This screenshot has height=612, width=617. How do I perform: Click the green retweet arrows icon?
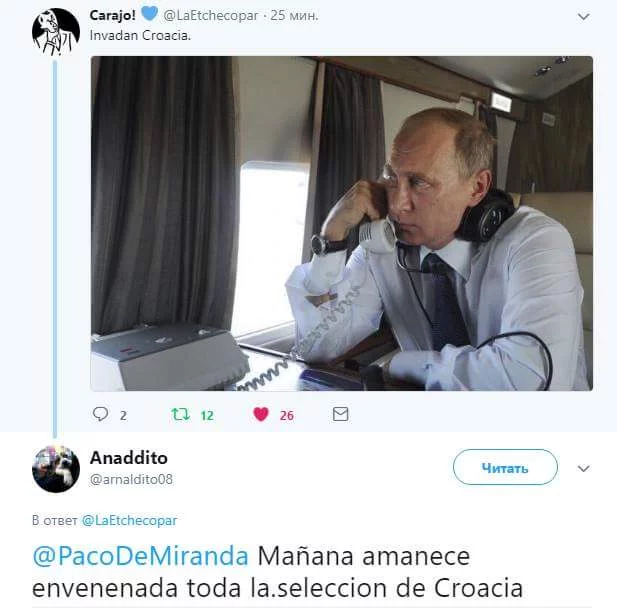click(181, 414)
